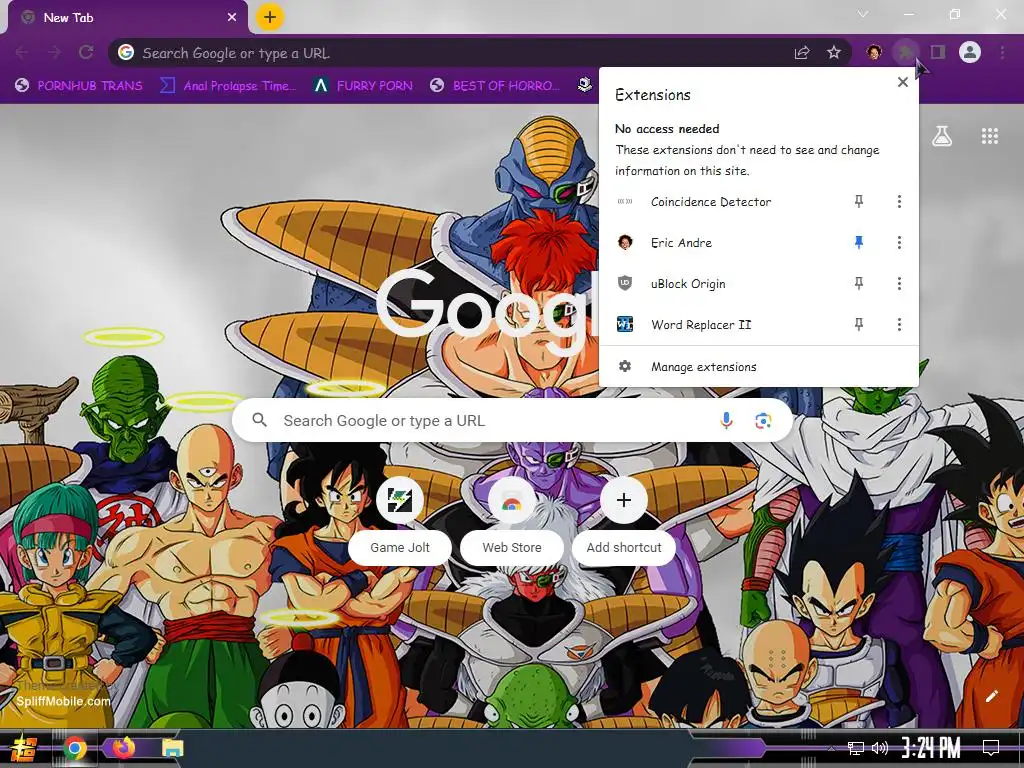Screen dimensions: 1024x768
Task: Open the Game Jolt shortcut
Action: (x=400, y=520)
